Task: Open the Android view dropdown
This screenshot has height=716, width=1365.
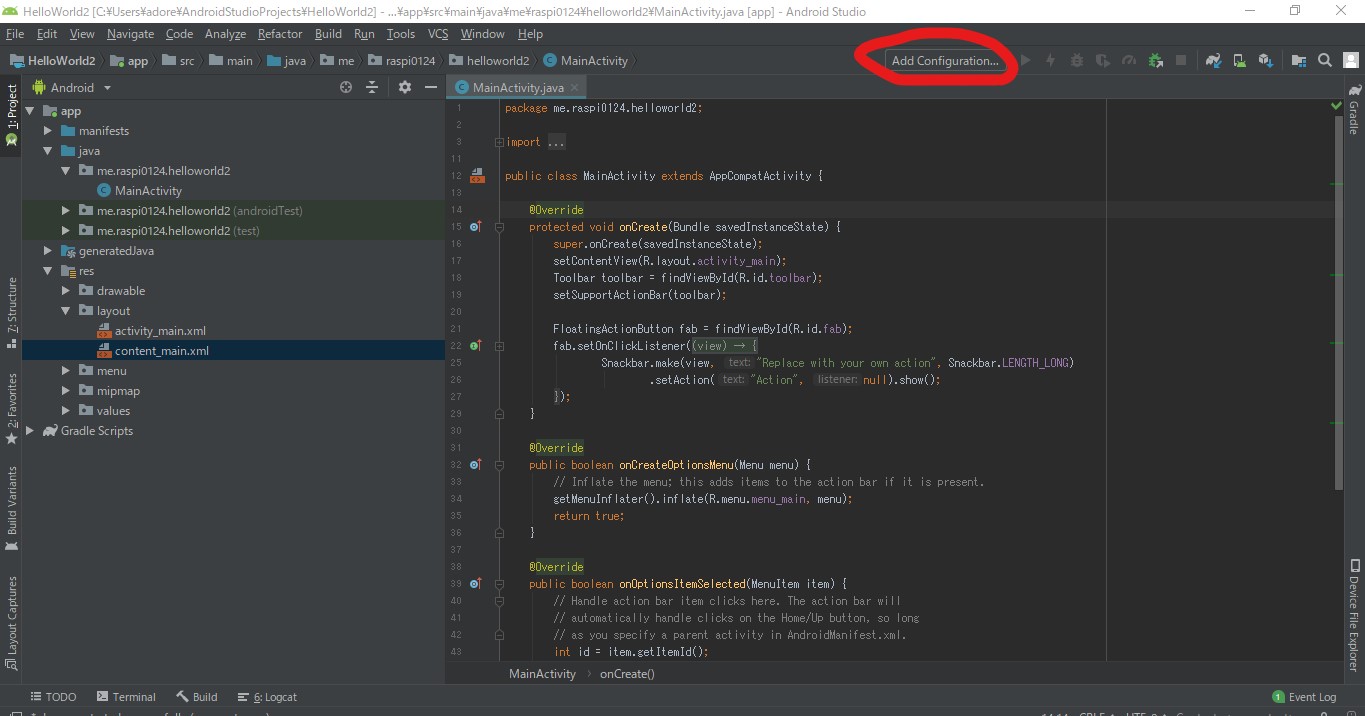Action: (x=72, y=87)
